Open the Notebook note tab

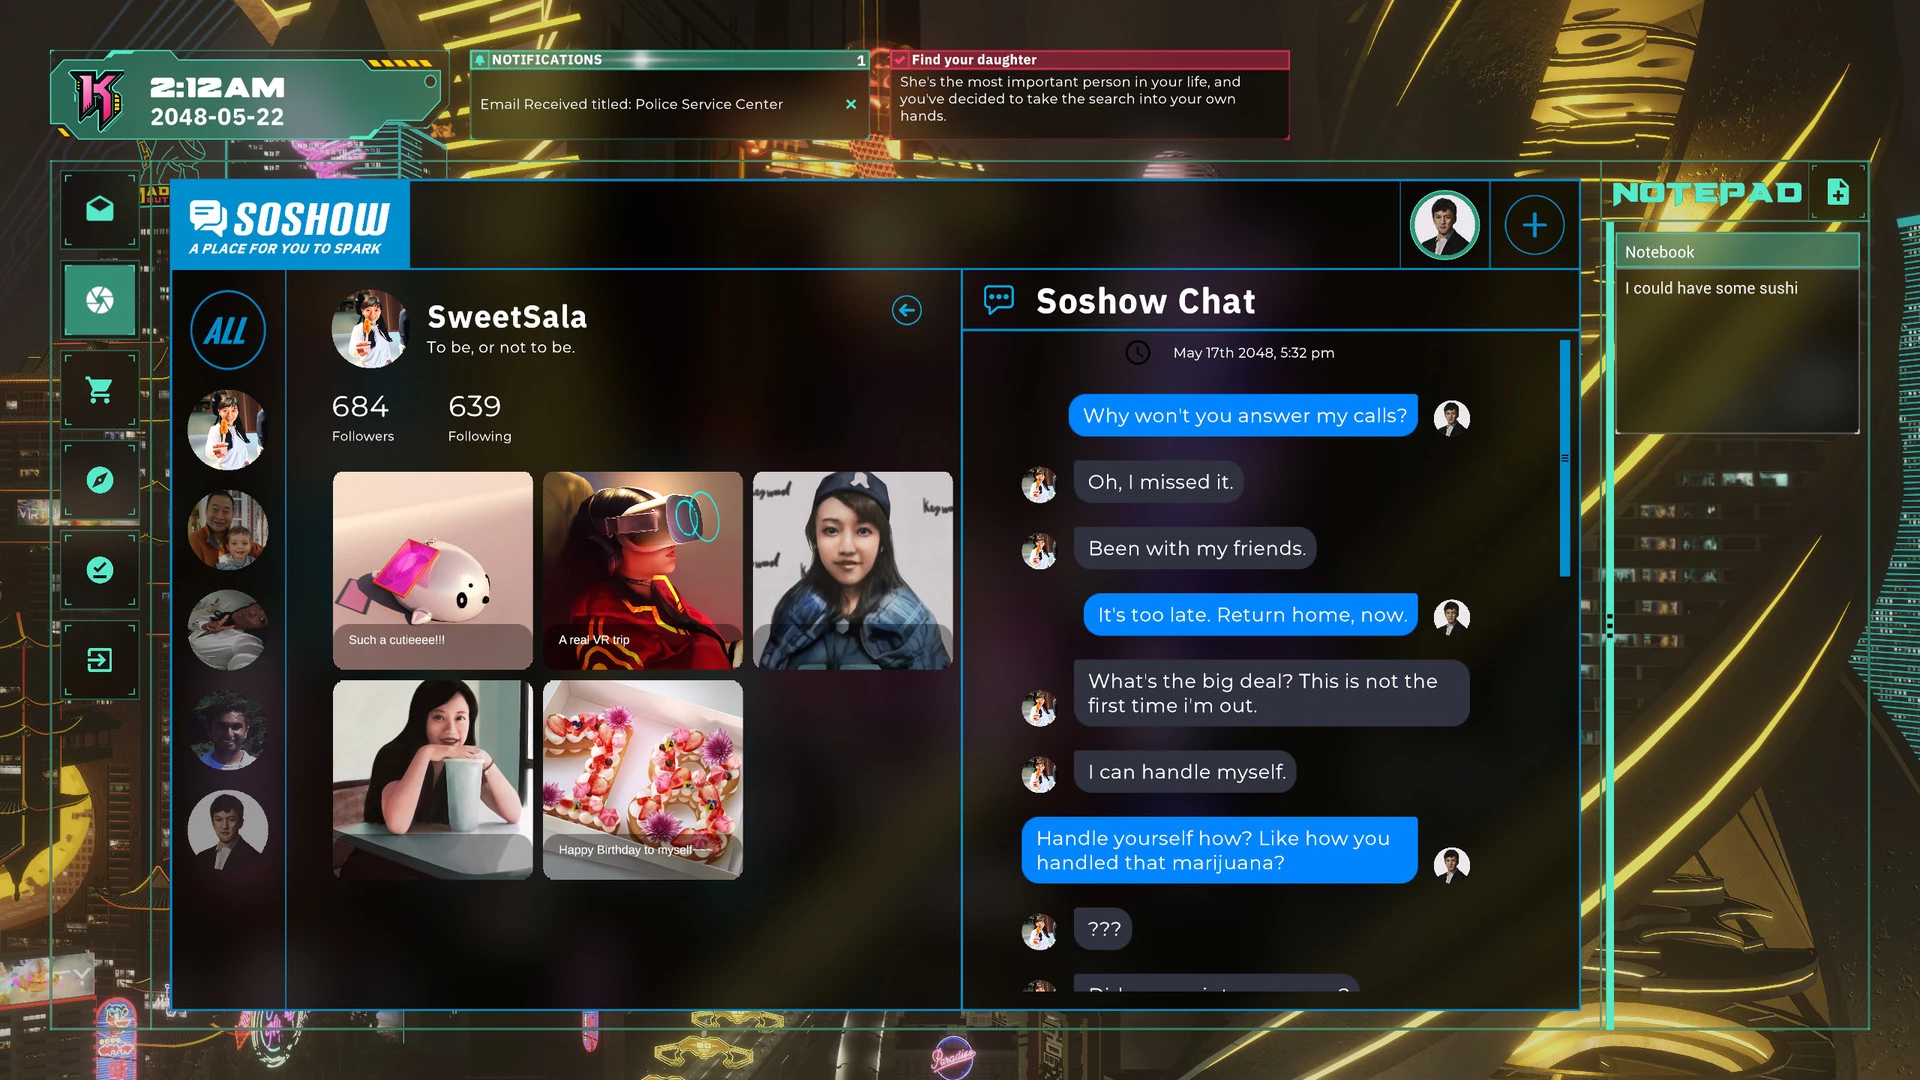coord(1737,252)
